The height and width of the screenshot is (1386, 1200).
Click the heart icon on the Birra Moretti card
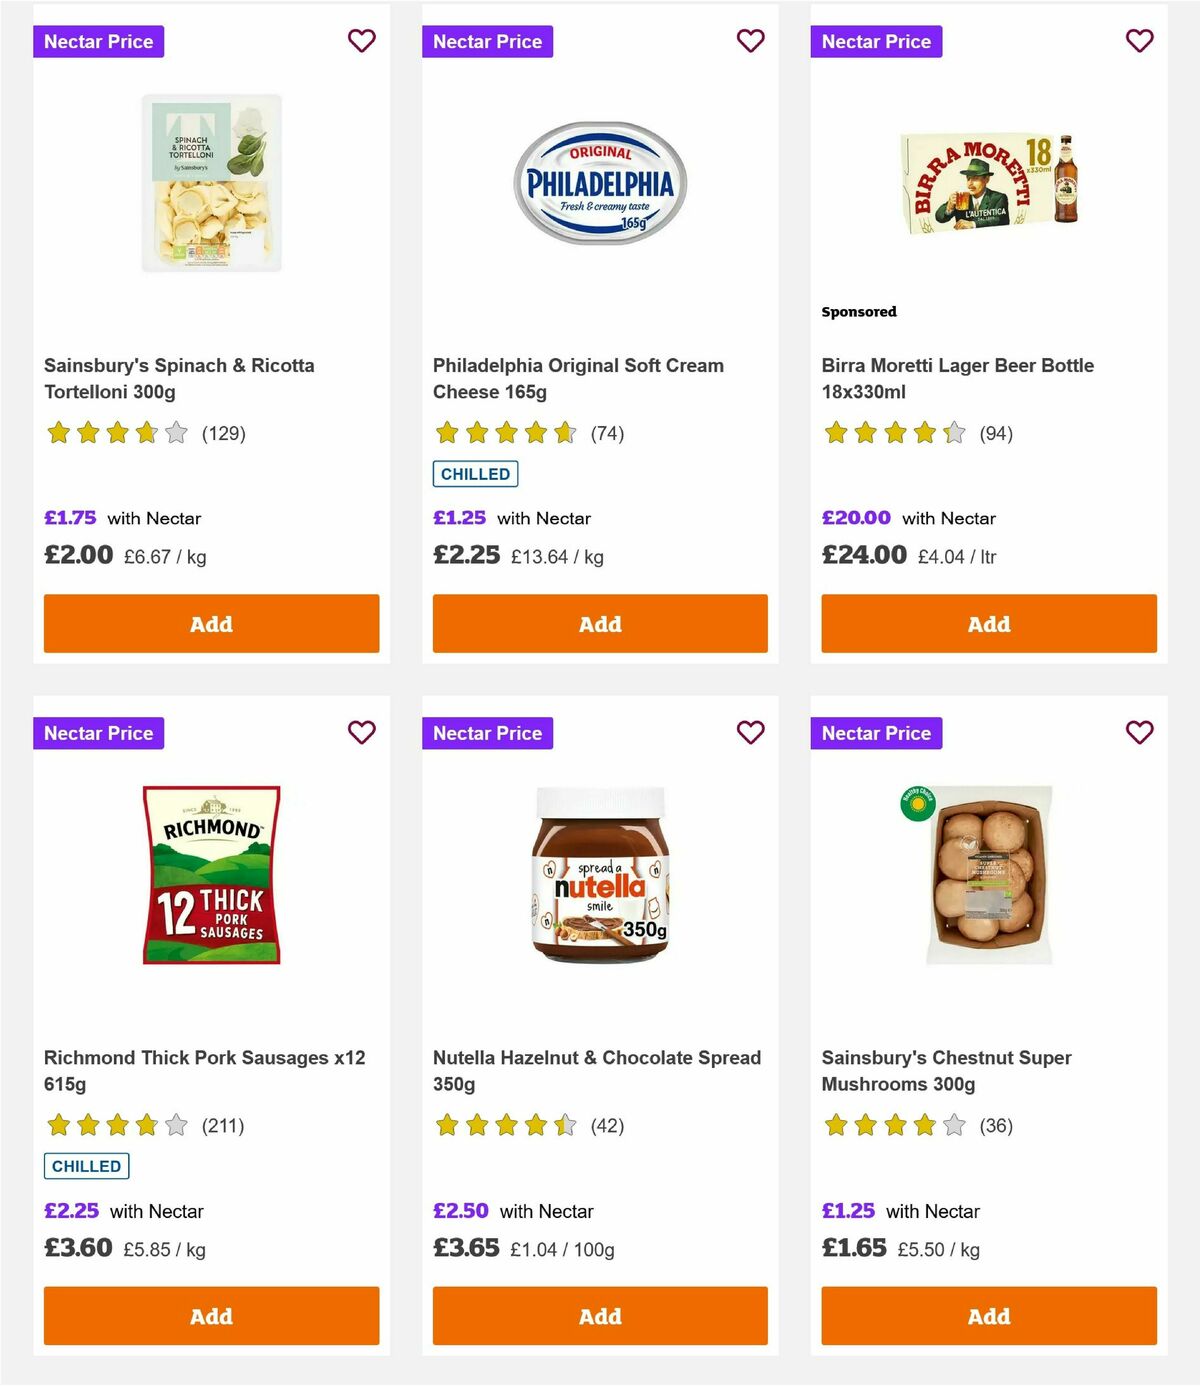coord(1139,41)
